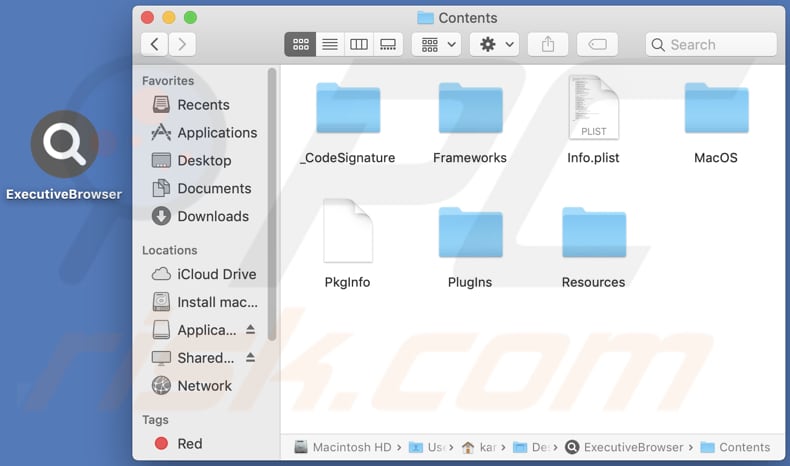The height and width of the screenshot is (466, 790).
Task: Click Contents in the path bar
Action: click(x=736, y=447)
